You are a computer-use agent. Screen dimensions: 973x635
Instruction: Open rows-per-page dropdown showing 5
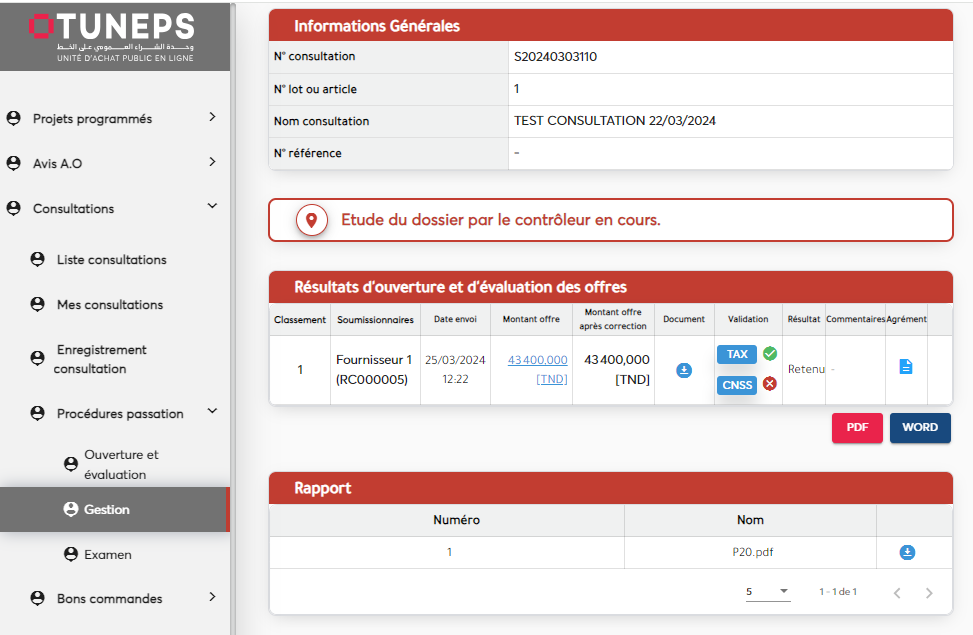pos(767,592)
